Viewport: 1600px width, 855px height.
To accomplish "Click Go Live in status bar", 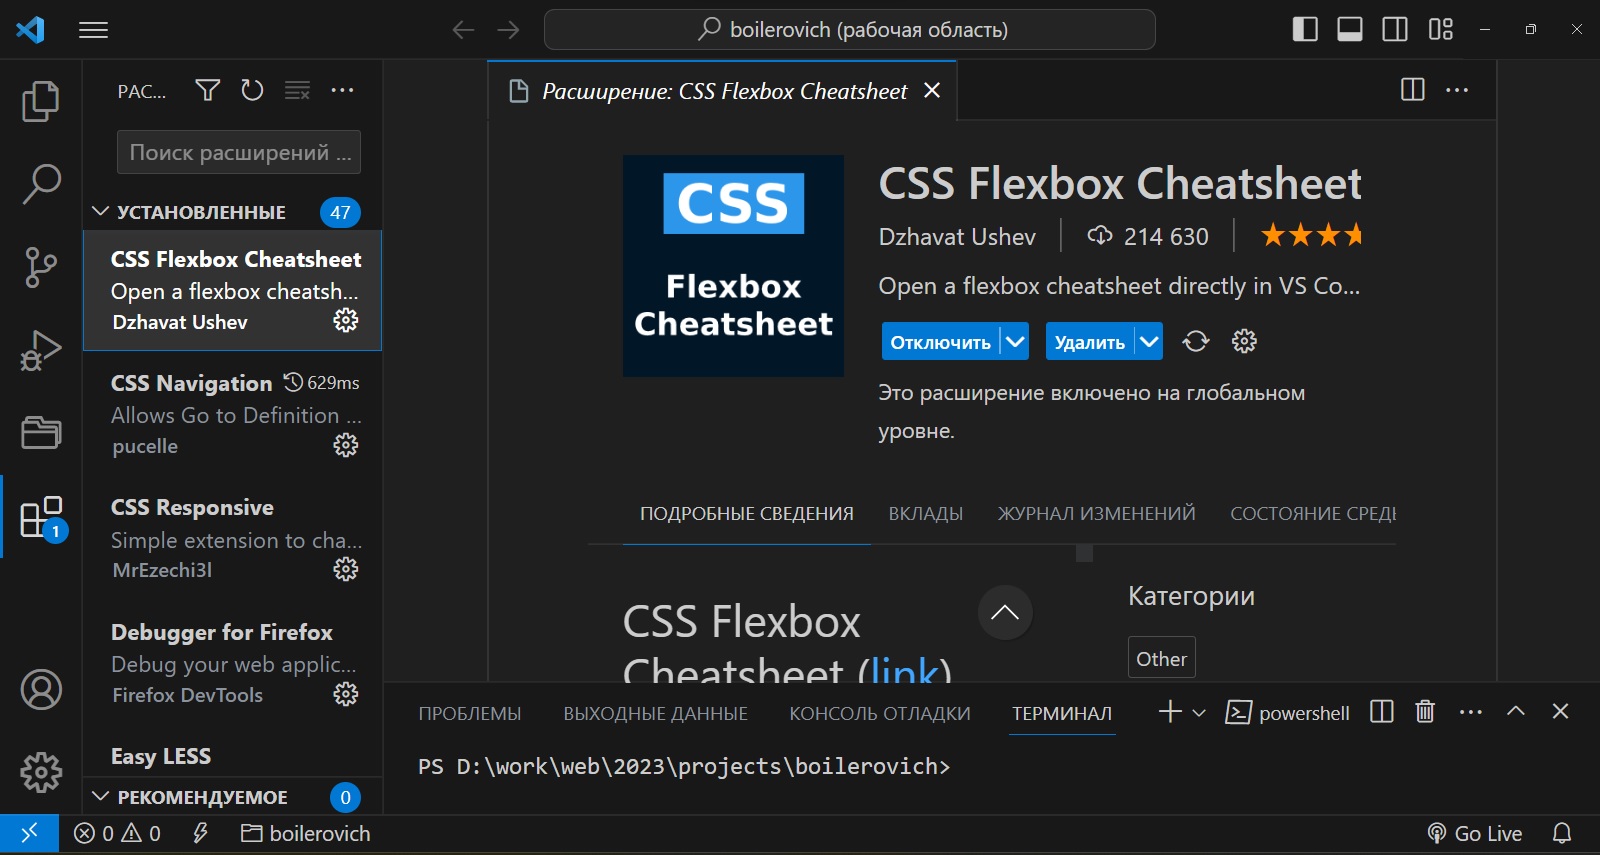I will [x=1474, y=834].
